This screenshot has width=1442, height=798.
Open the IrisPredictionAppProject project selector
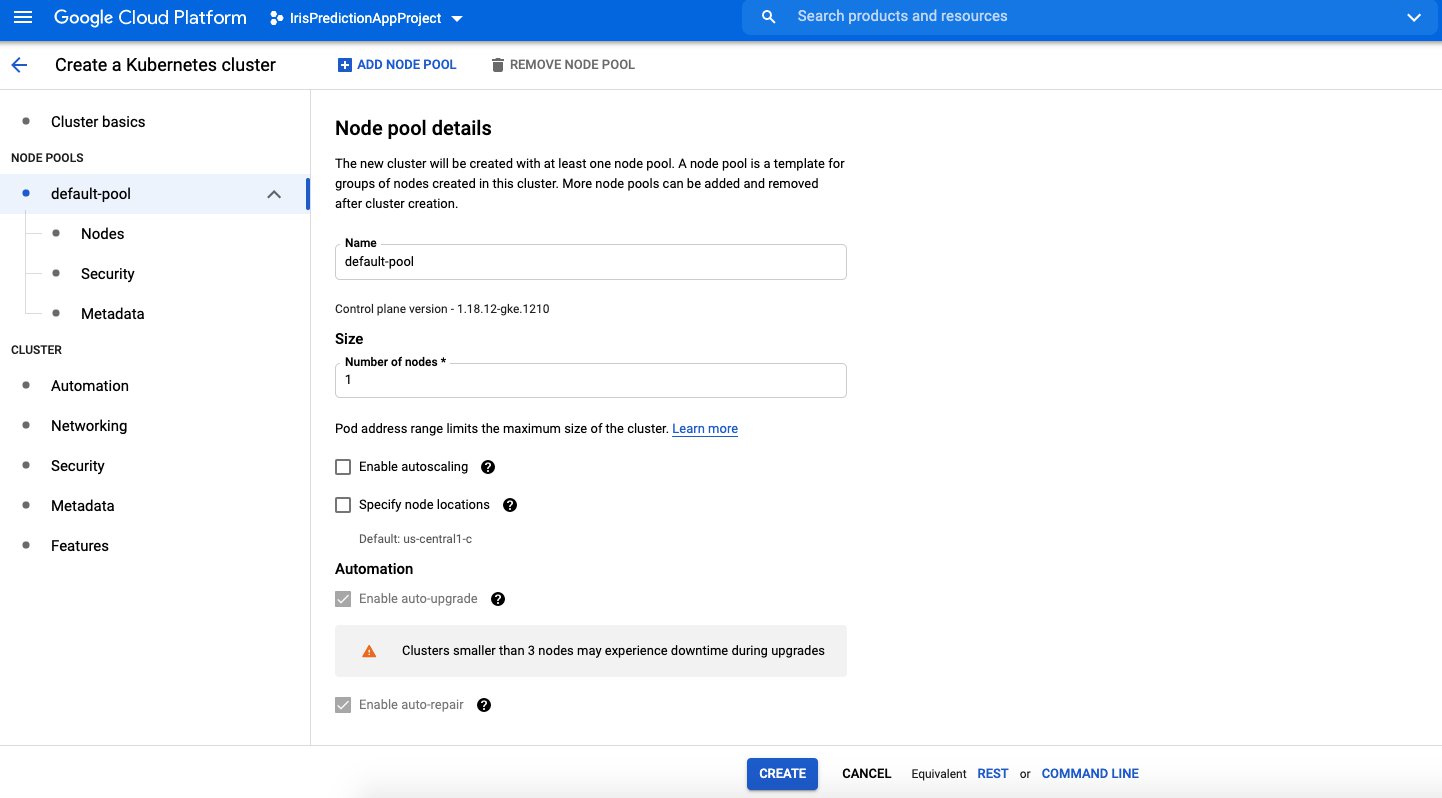point(366,18)
